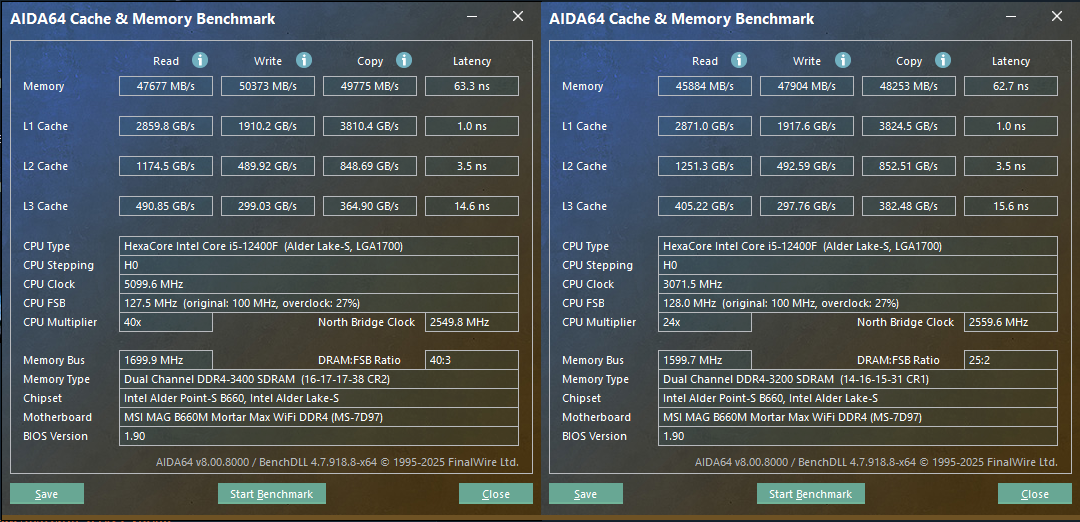This screenshot has width=1080, height=522.
Task: Click L3 latency 14.6 ns
Action: tap(472, 206)
